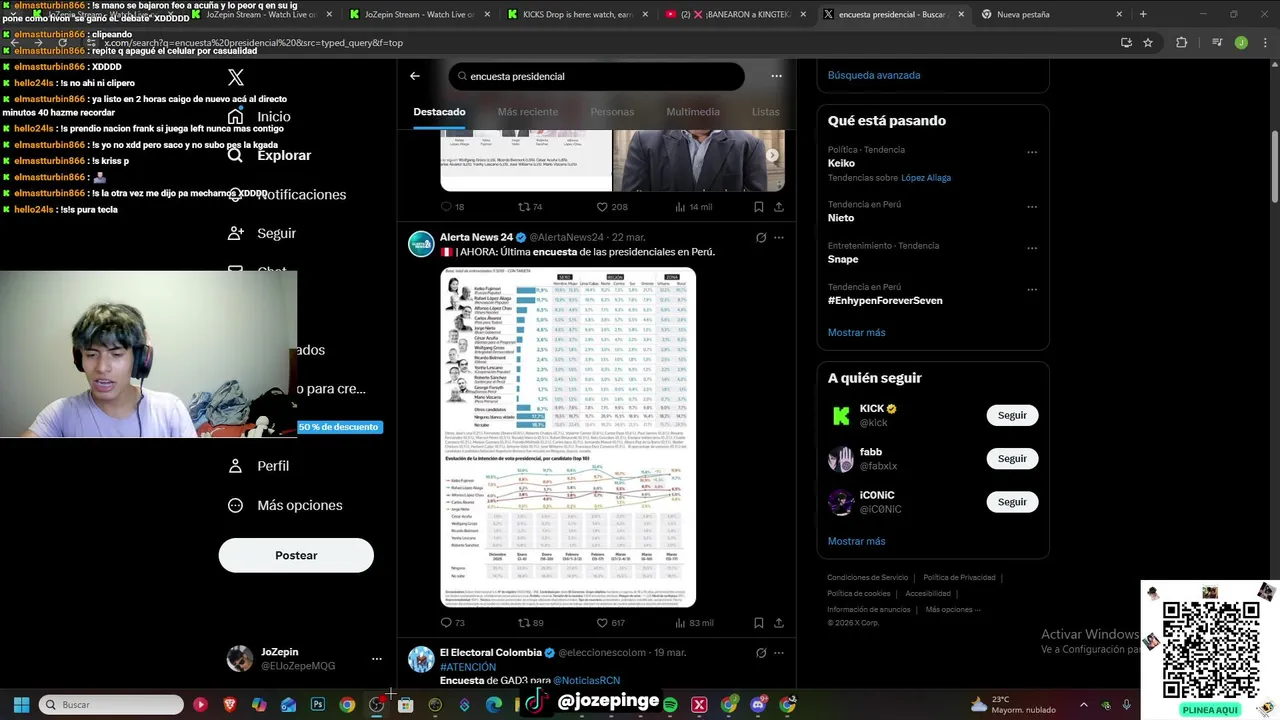Screen dimensions: 1280x720
Task: Click Alerta News 24 account name
Action: coord(476,237)
